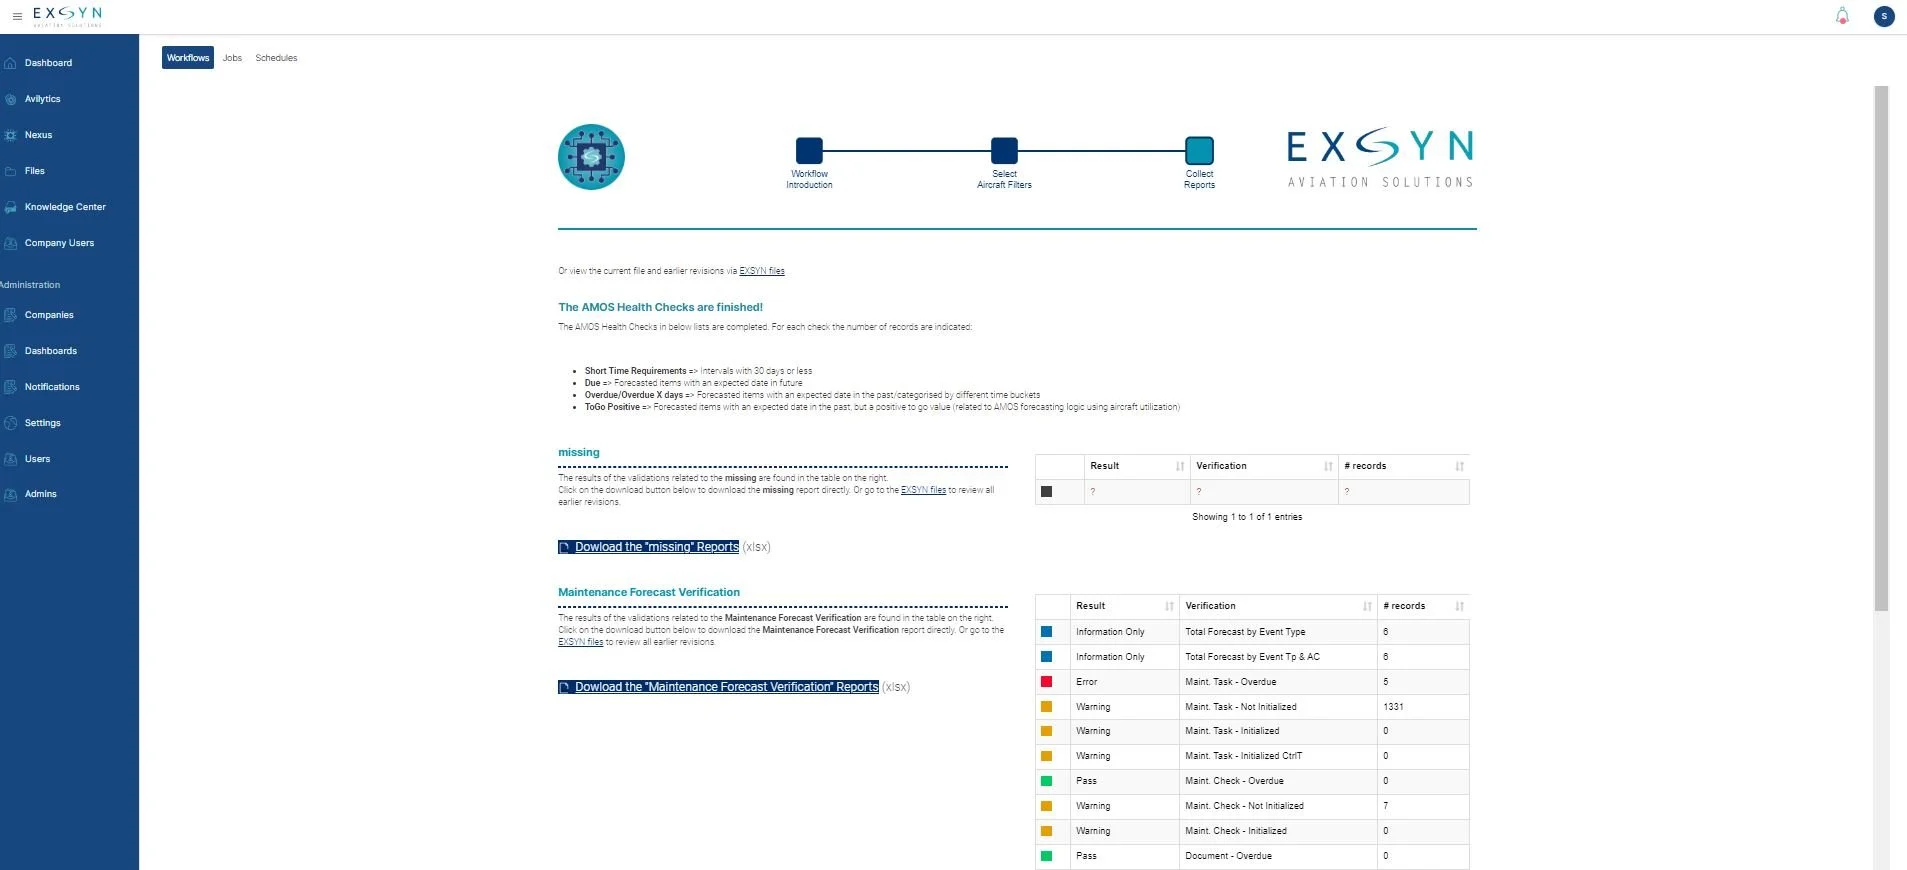Select 'Maint. Task - Initialized CtrlT' cell

[x=1278, y=756]
